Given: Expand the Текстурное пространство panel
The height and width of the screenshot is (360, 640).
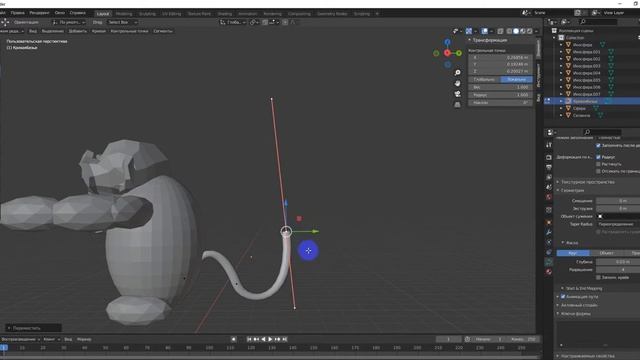Looking at the screenshot, I should coord(588,182).
